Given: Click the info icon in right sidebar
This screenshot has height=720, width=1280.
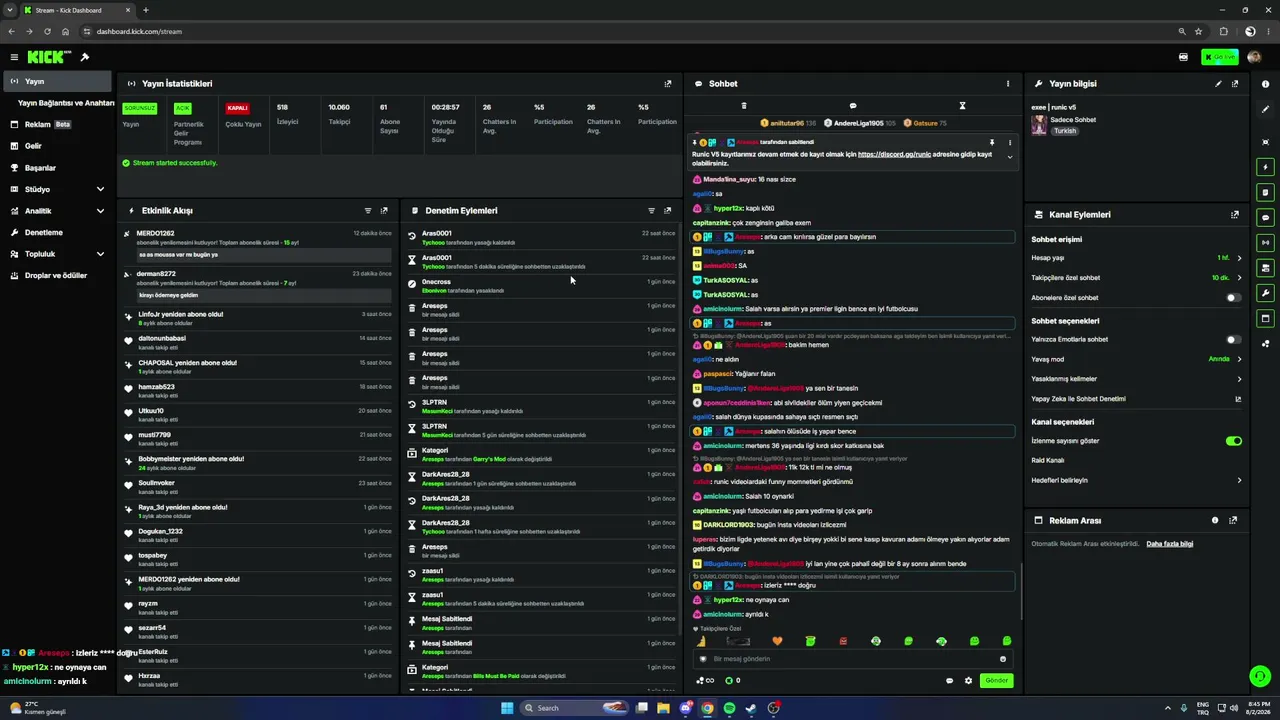Looking at the screenshot, I should (1265, 84).
